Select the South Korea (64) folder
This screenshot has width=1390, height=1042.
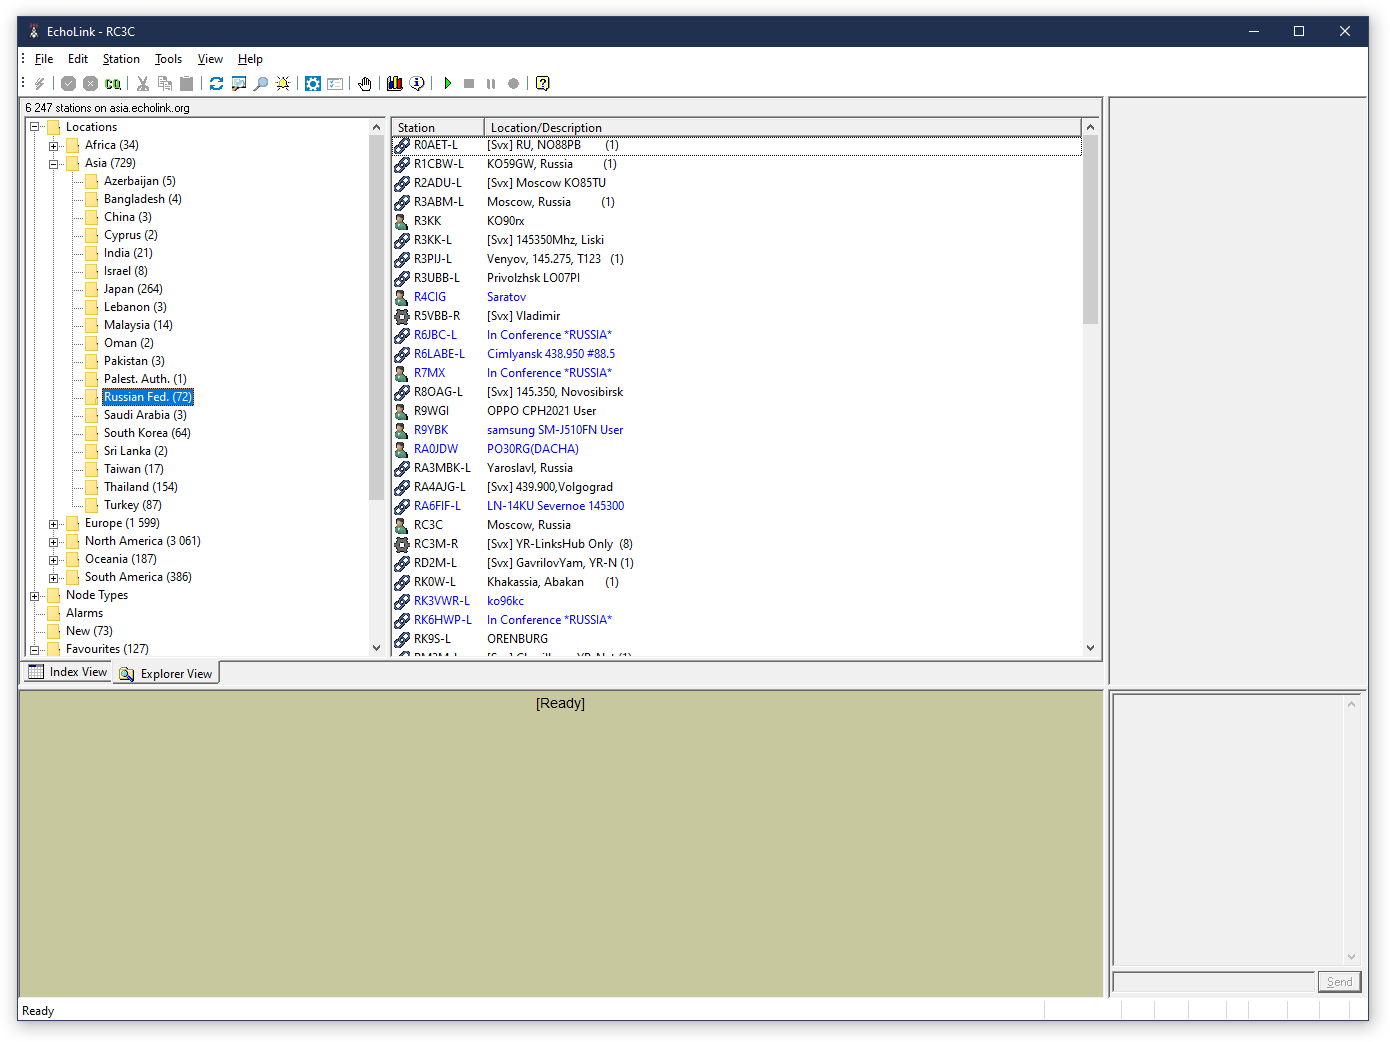pyautogui.click(x=146, y=433)
